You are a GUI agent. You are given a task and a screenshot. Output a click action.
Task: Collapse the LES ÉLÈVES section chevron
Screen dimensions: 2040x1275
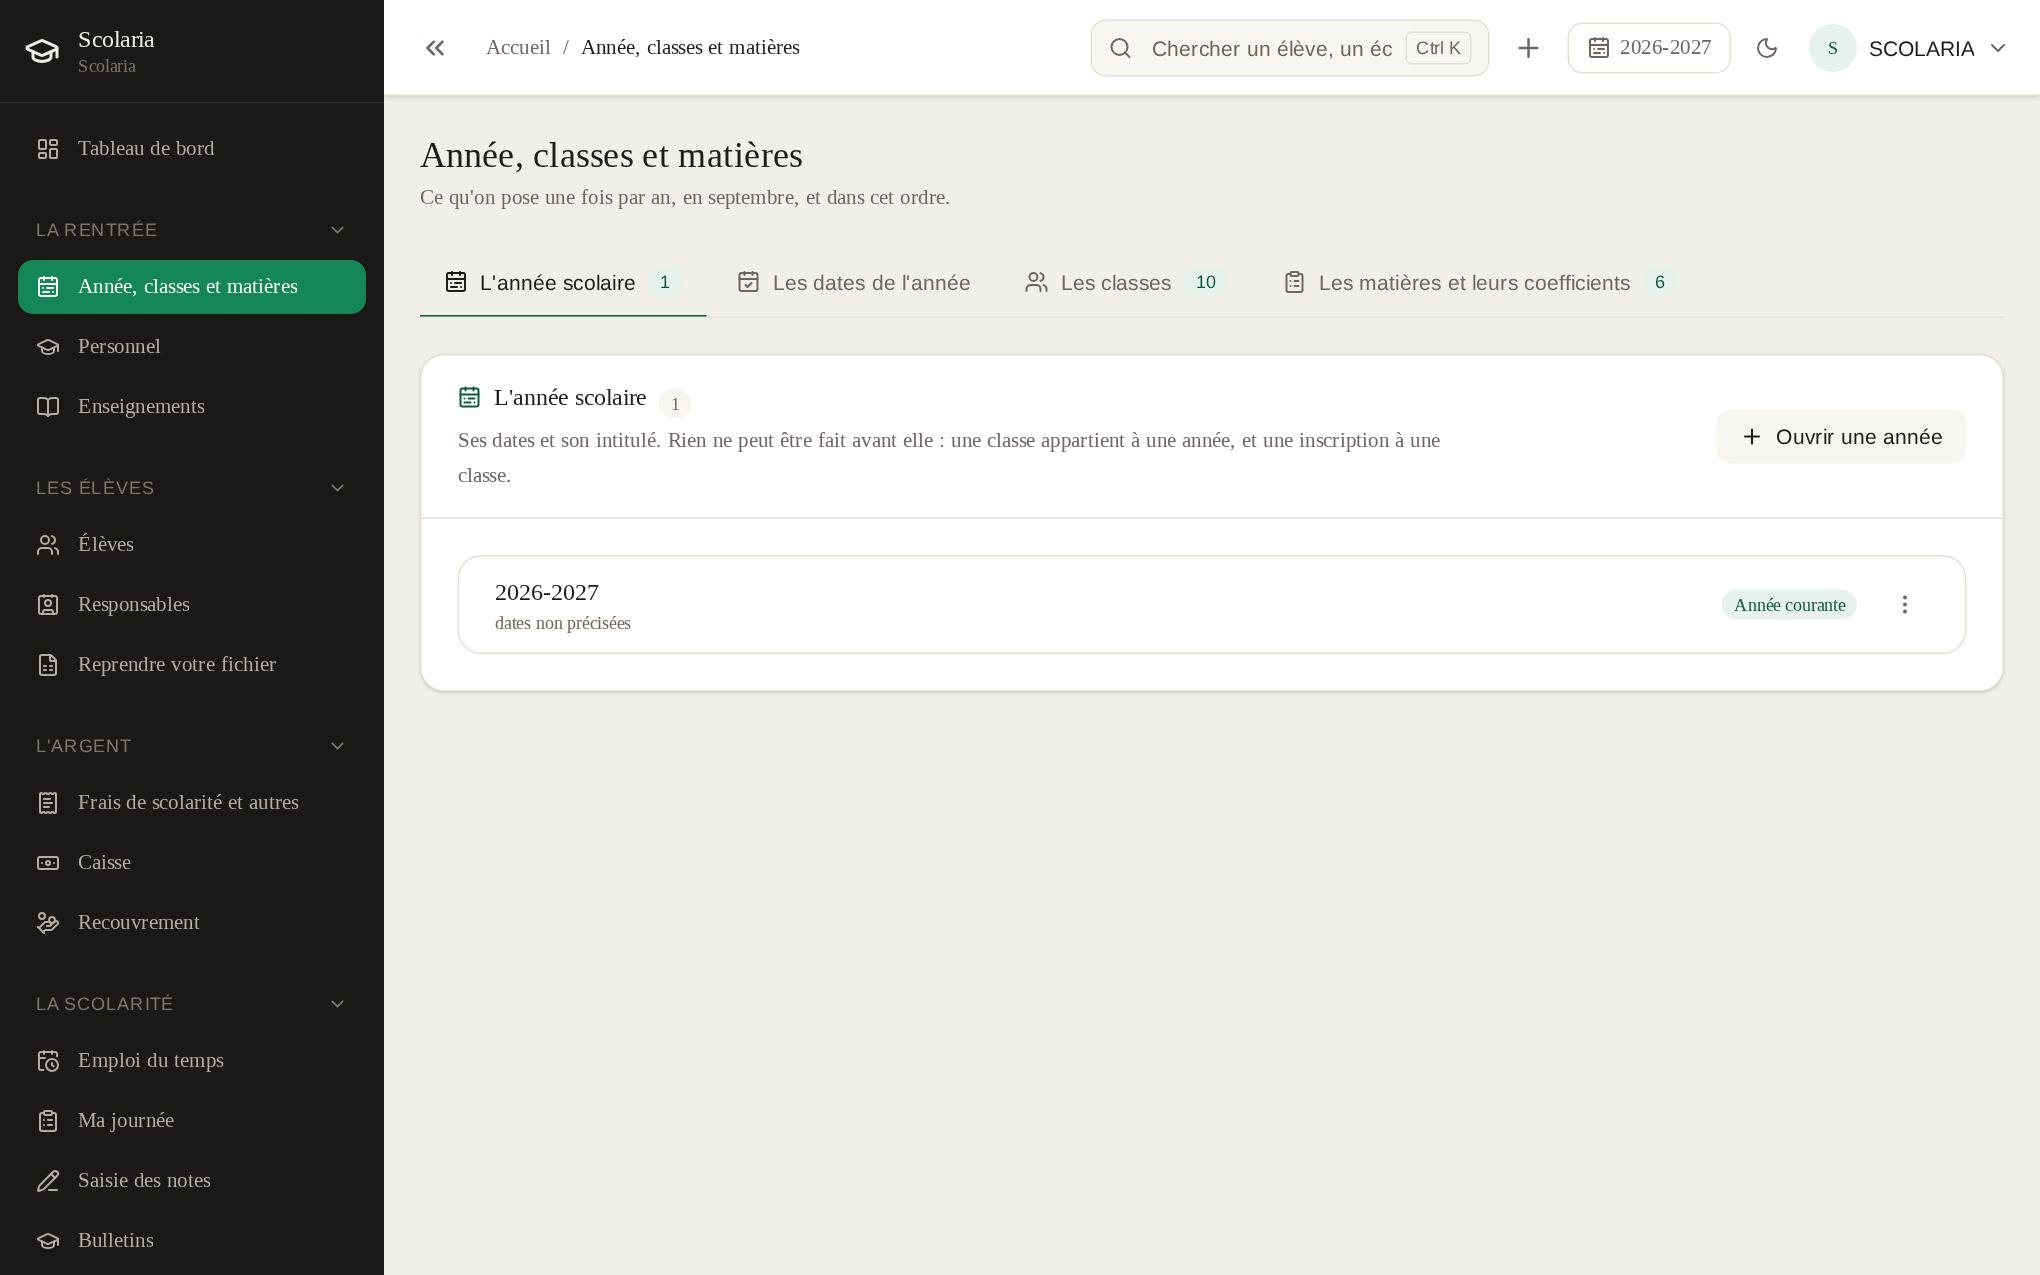pyautogui.click(x=338, y=488)
